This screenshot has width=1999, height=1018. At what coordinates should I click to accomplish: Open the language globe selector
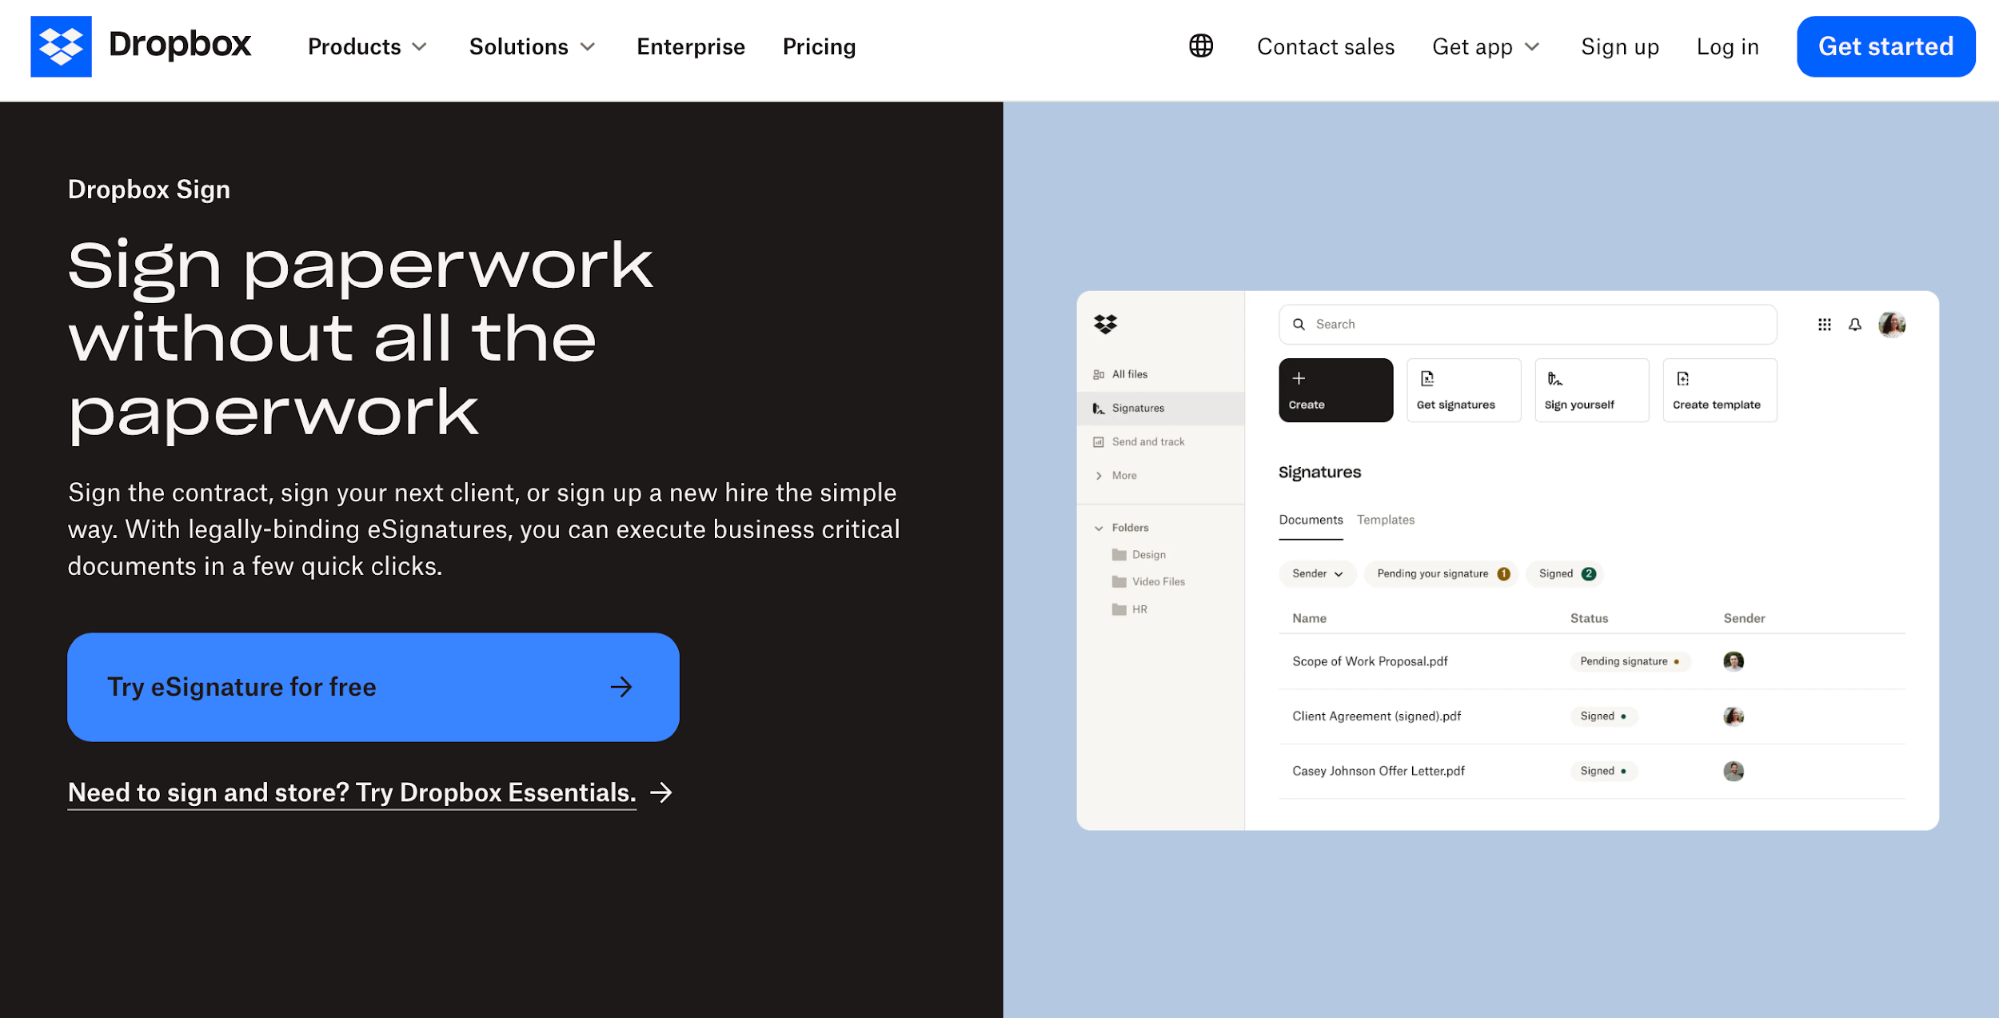[x=1201, y=46]
